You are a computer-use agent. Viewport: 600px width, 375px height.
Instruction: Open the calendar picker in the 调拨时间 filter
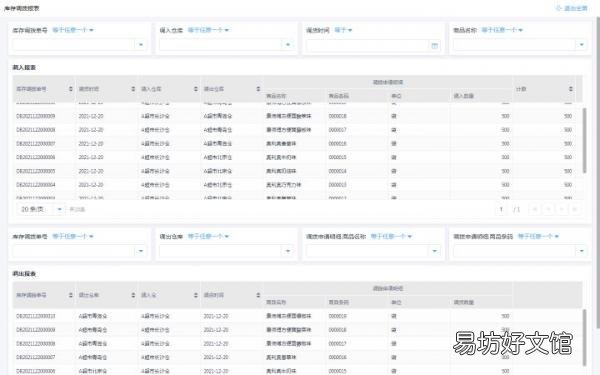[x=434, y=46]
